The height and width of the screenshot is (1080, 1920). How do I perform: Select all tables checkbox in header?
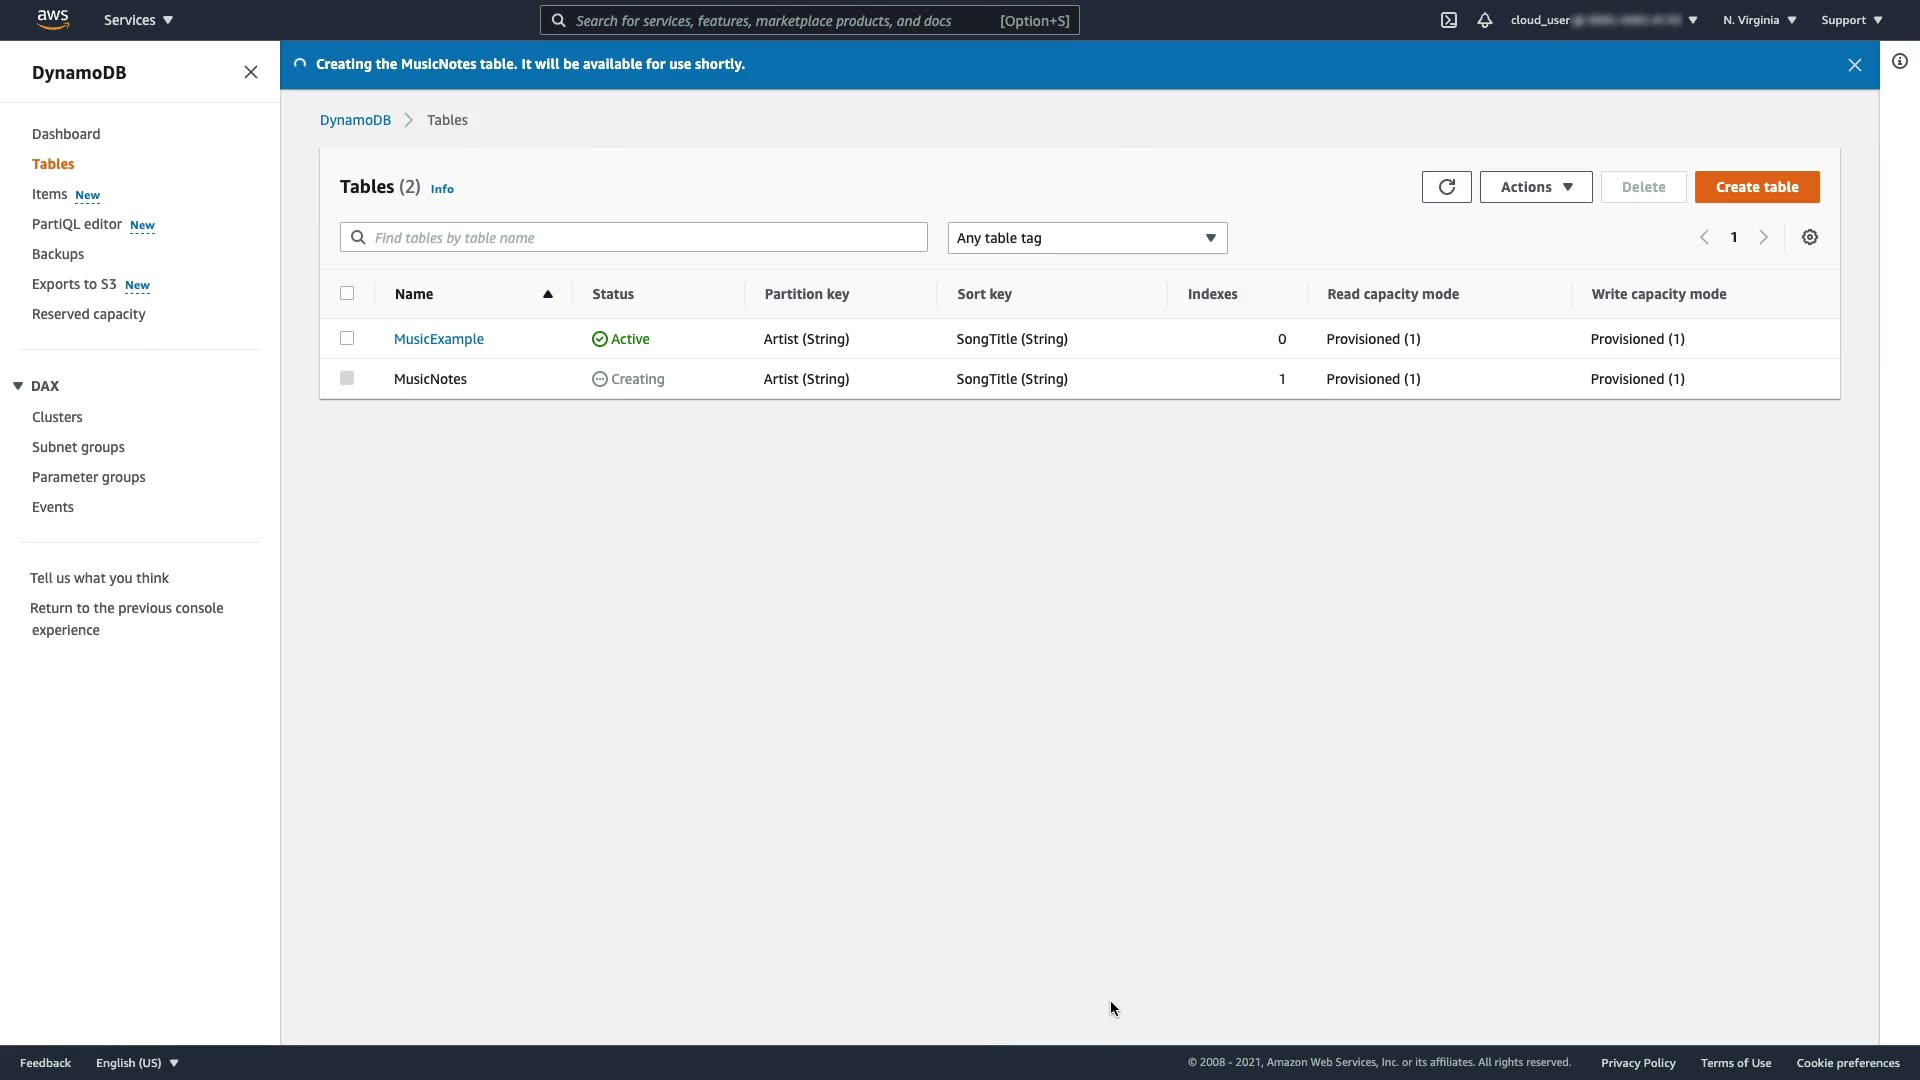click(x=347, y=293)
